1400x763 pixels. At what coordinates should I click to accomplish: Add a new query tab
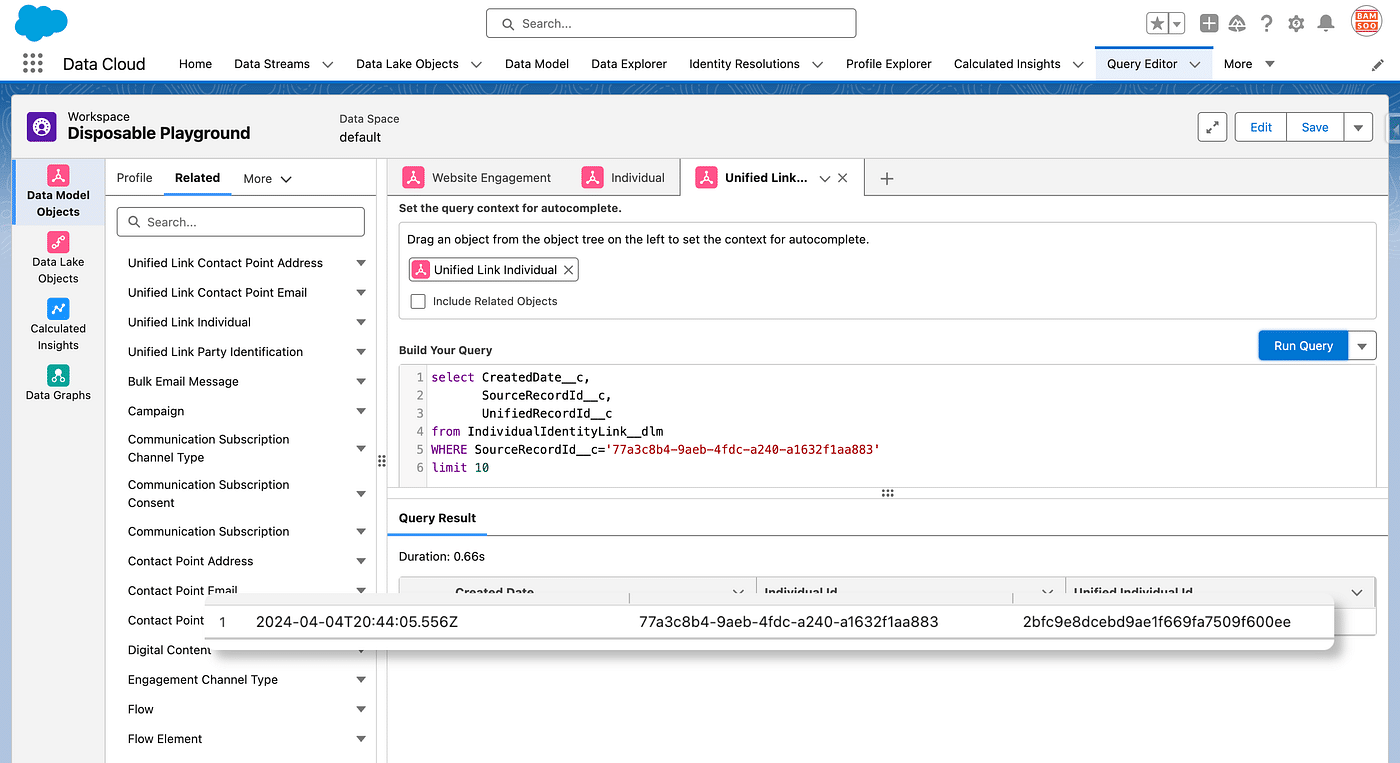tap(886, 178)
